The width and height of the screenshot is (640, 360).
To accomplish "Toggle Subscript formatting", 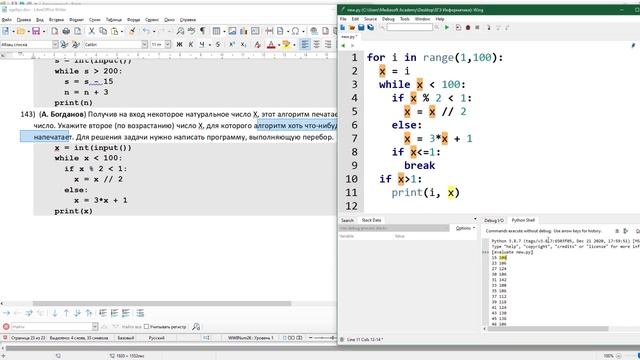I will coord(243,44).
